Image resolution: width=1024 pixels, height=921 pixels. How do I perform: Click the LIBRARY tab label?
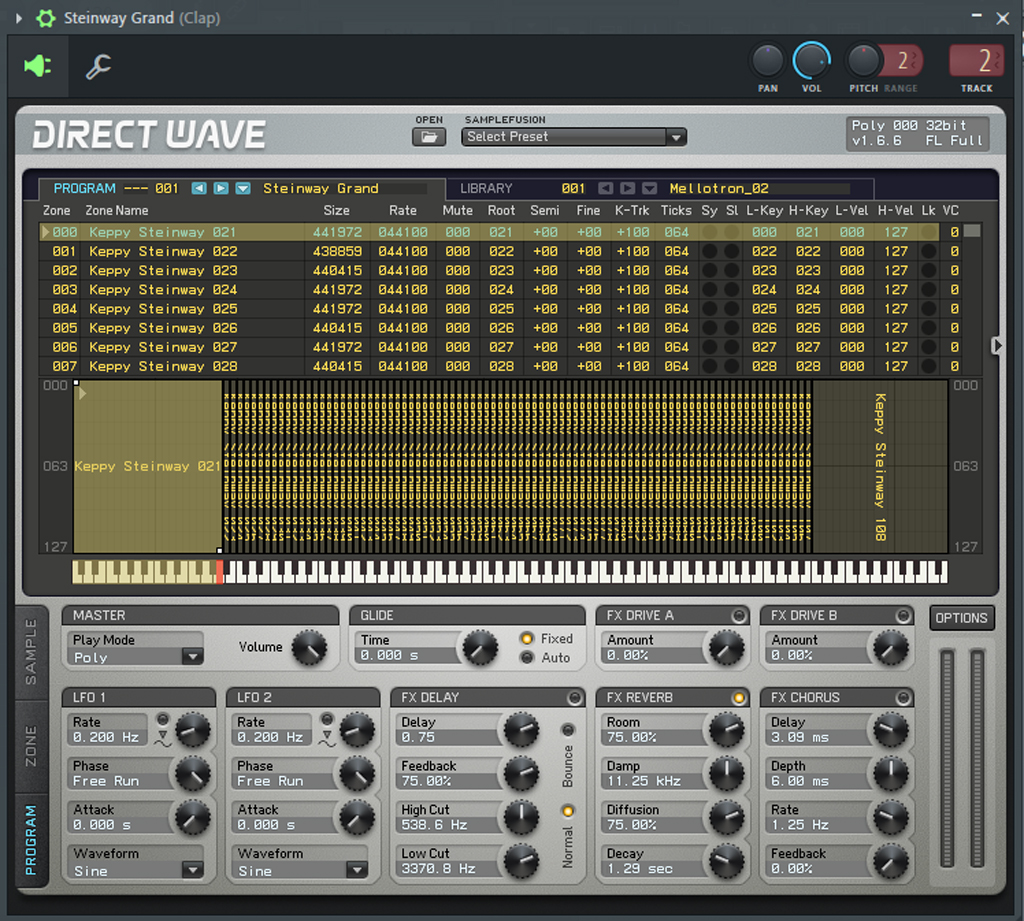486,188
